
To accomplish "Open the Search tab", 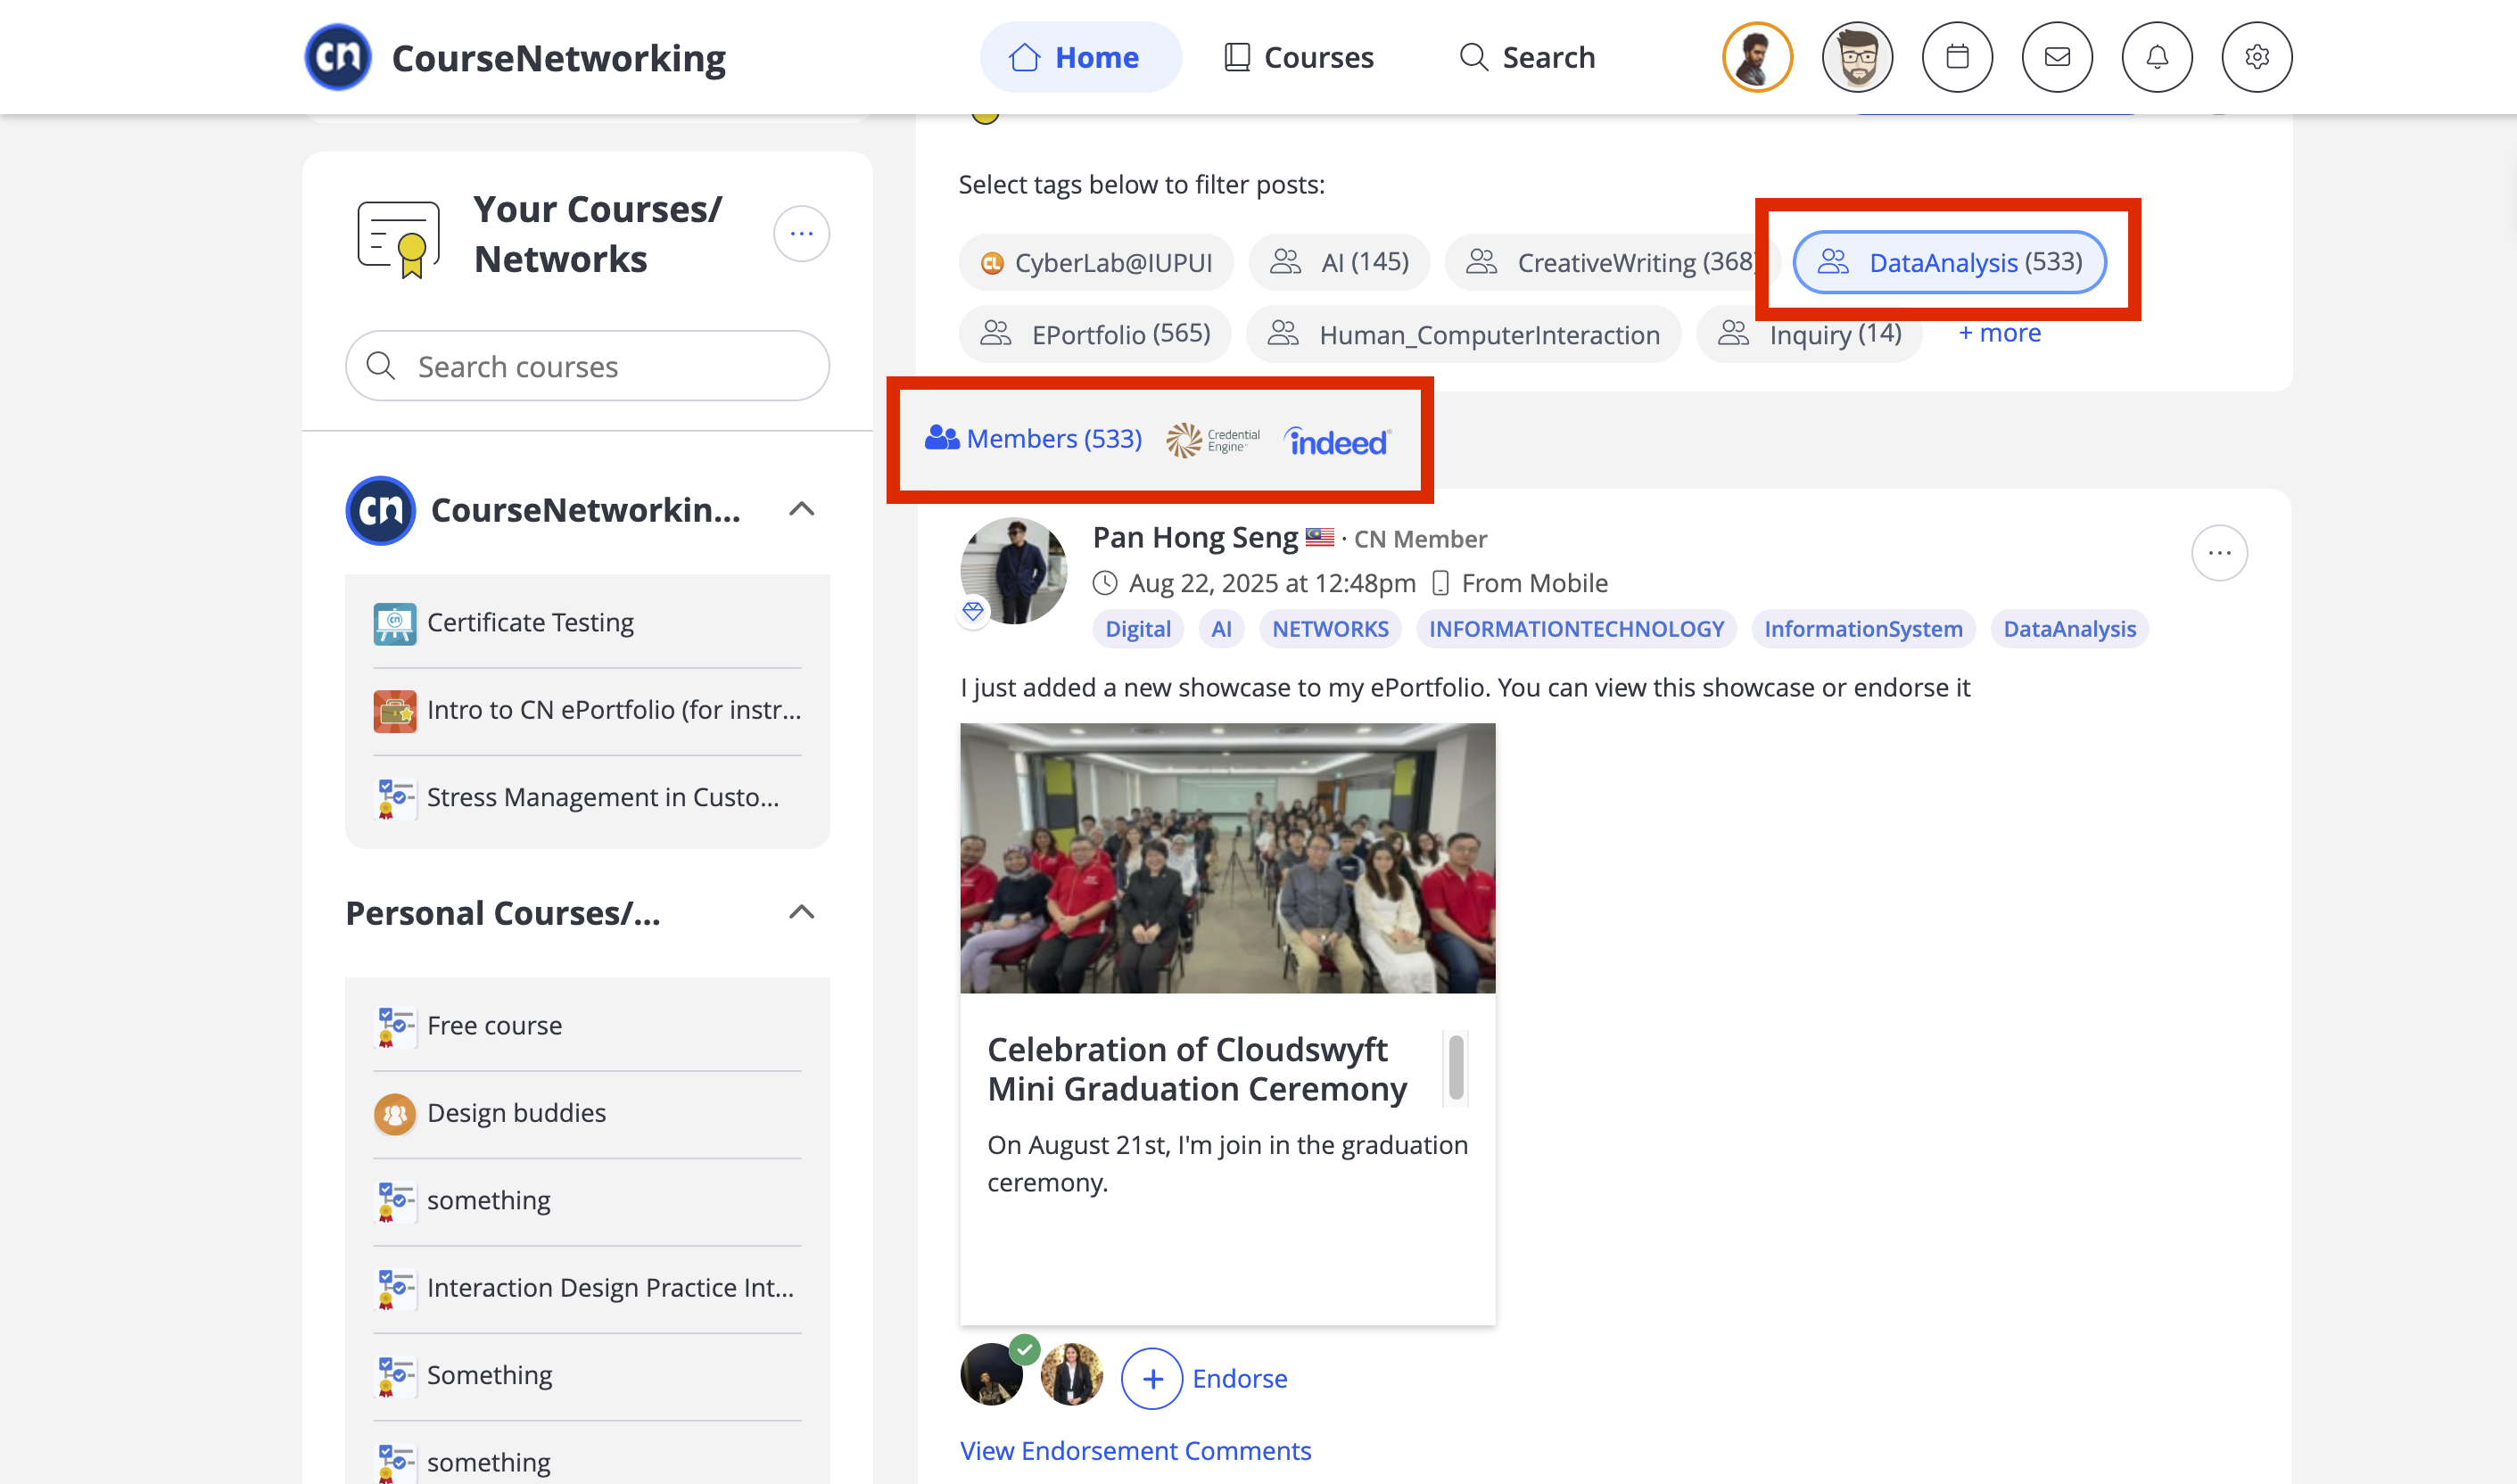I will [1528, 57].
